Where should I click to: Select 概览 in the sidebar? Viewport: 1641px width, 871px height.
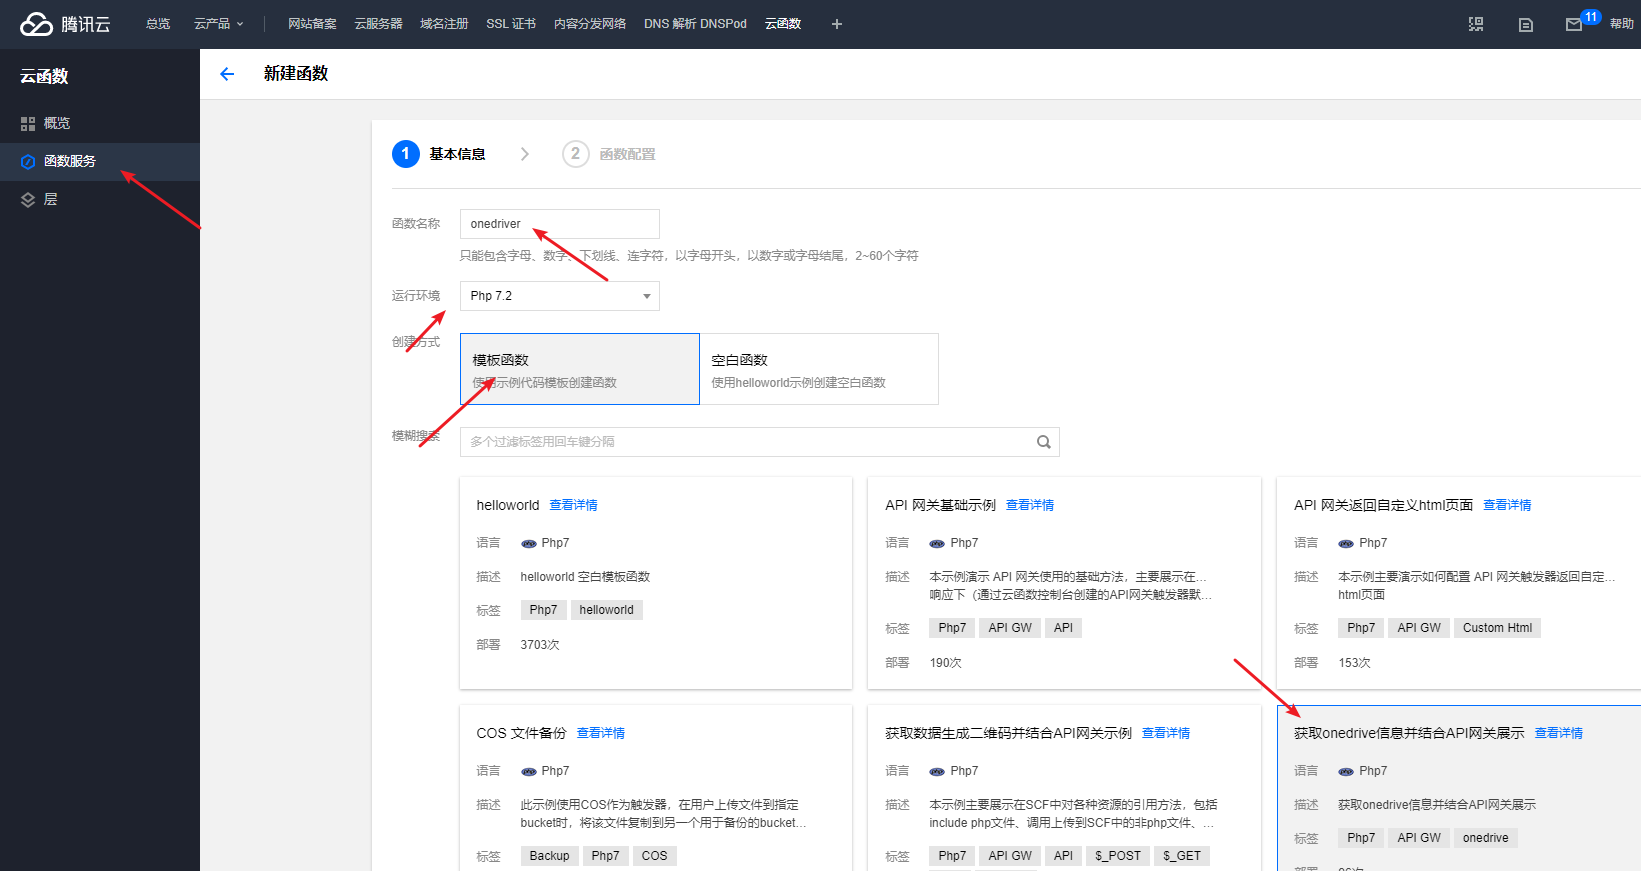(x=100, y=123)
